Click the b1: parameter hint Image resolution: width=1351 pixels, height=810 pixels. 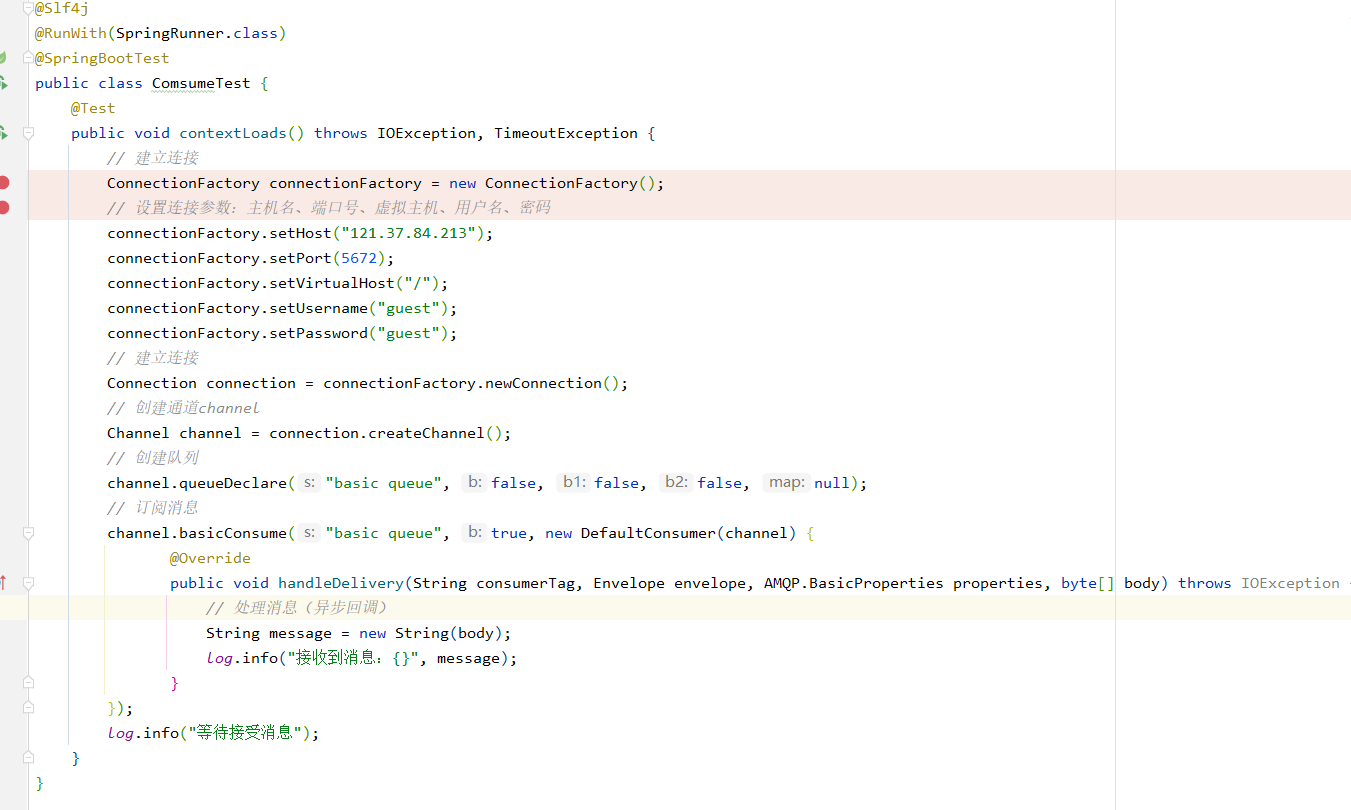573,483
